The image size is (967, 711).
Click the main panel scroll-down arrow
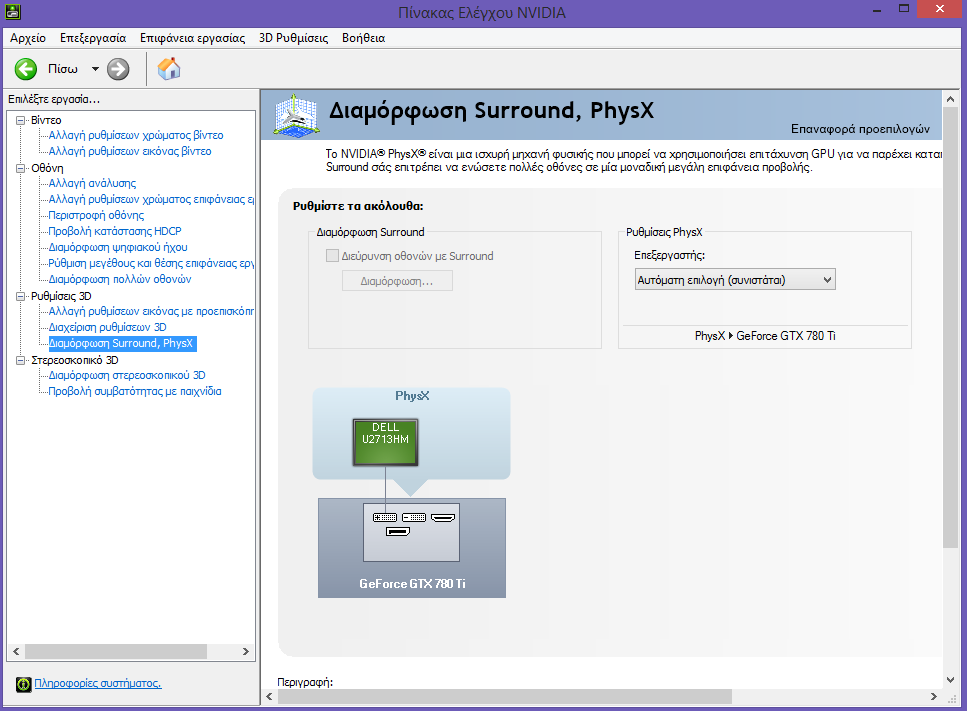point(950,680)
